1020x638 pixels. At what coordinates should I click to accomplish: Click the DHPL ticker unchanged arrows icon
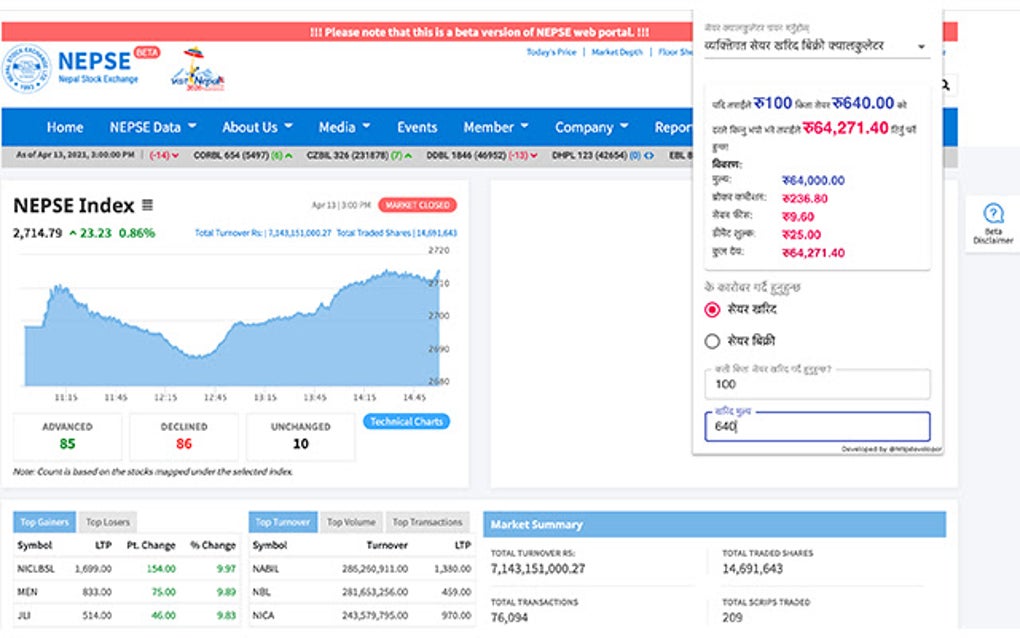649,155
